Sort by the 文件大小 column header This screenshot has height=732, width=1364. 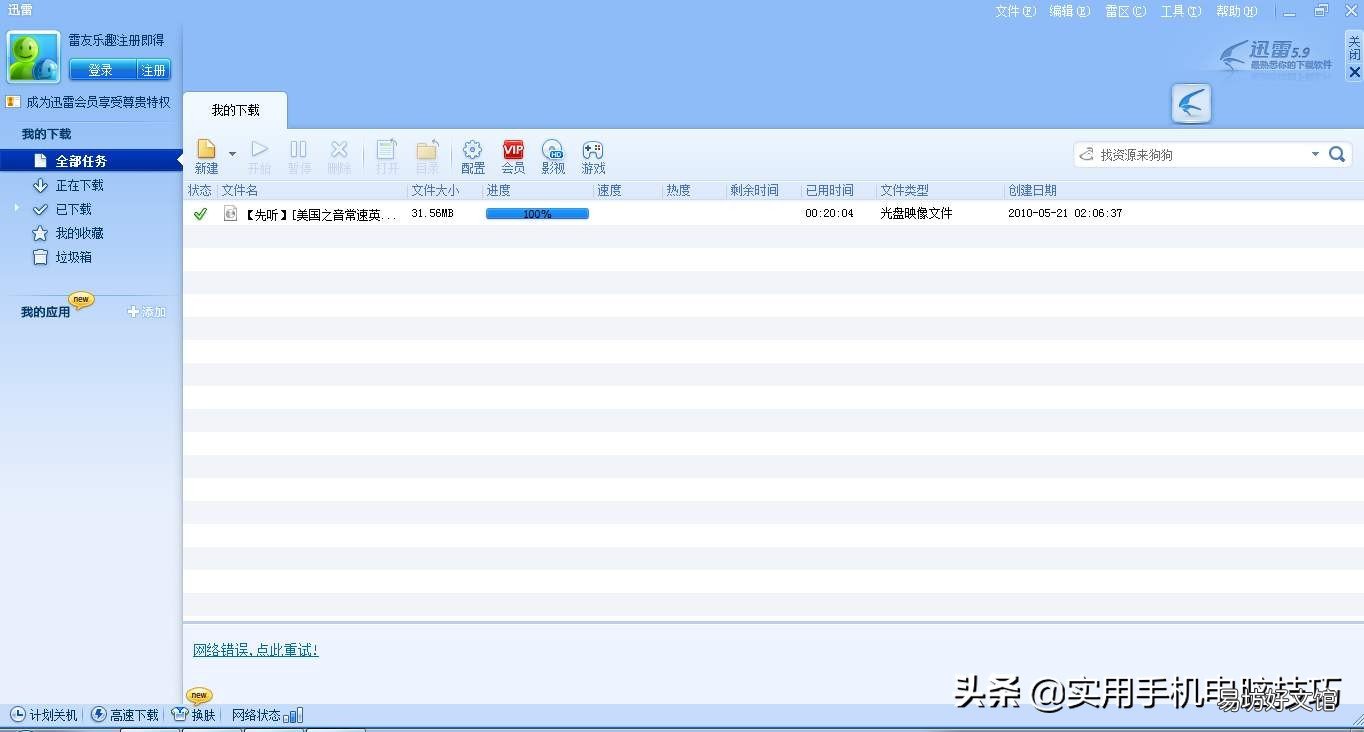pyautogui.click(x=445, y=190)
